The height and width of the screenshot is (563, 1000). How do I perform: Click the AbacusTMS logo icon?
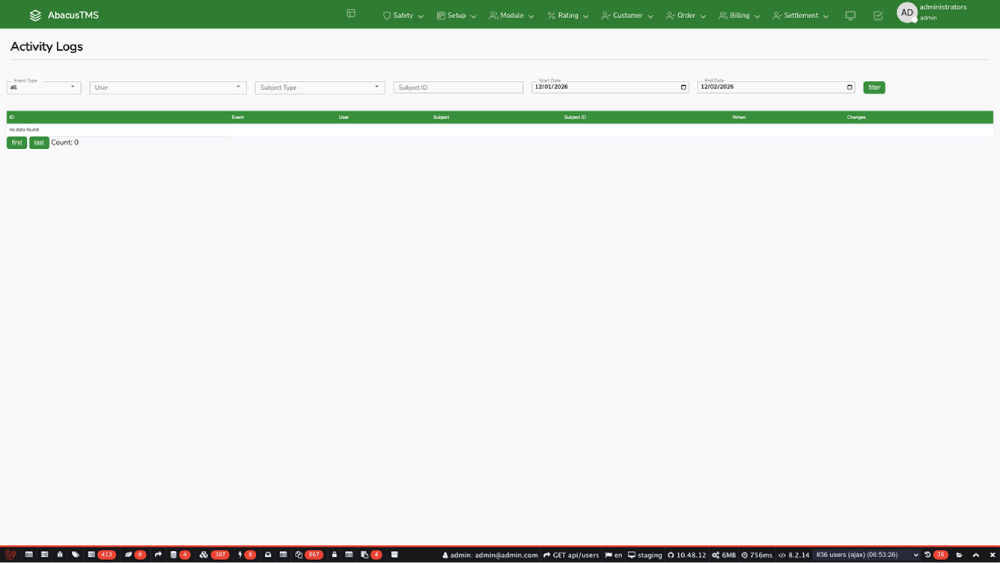coord(35,15)
